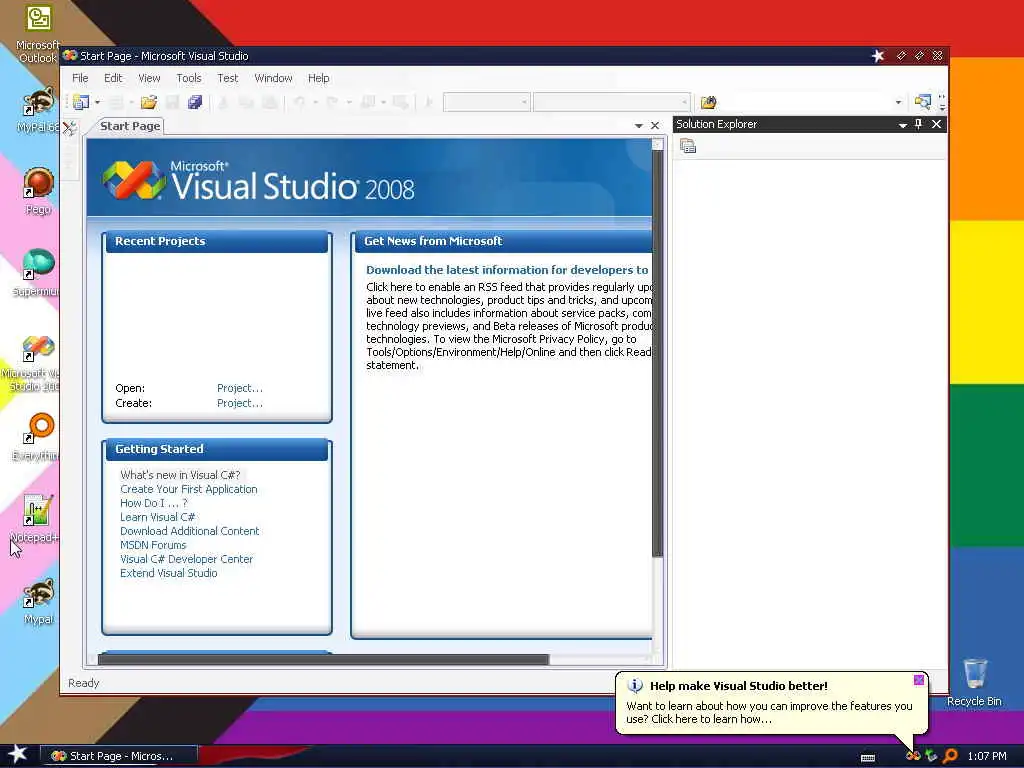Open What's new in Visual C#? link
This screenshot has height=768, width=1024.
point(180,475)
